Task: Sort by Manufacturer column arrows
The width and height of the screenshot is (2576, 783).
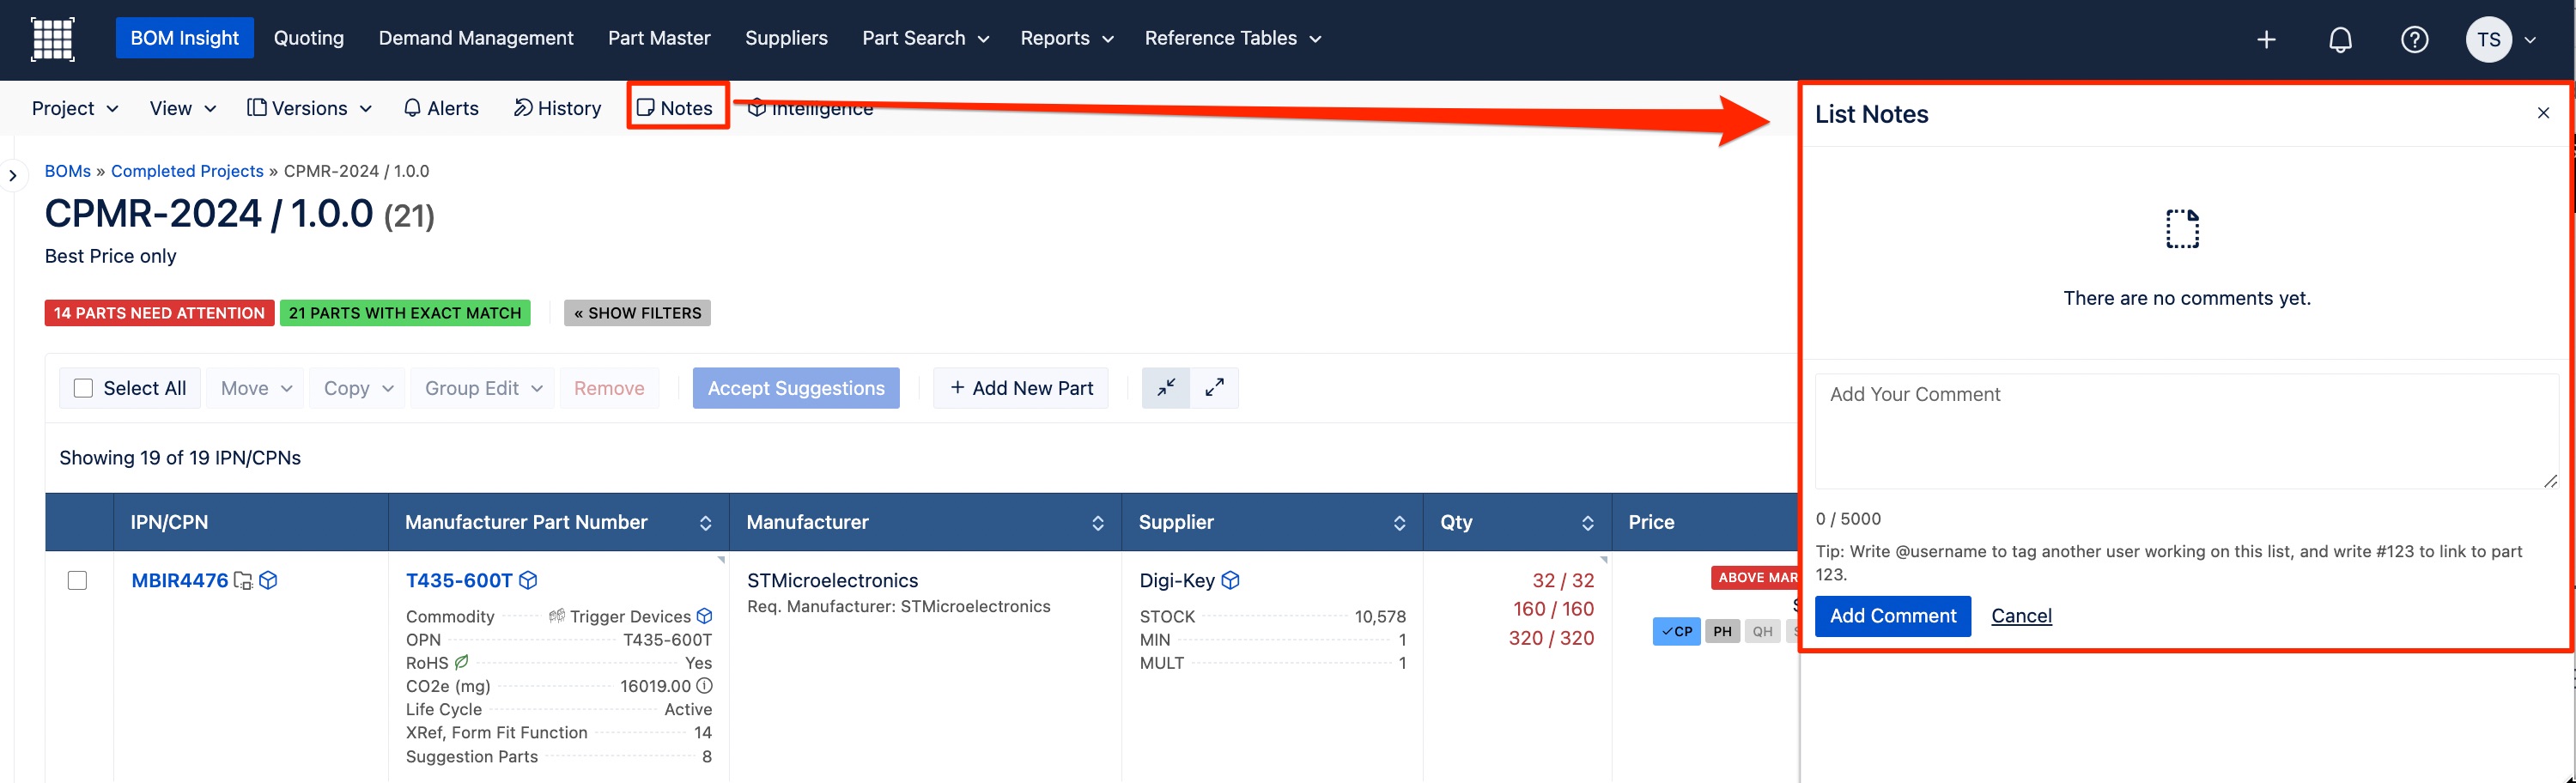Action: tap(1097, 523)
